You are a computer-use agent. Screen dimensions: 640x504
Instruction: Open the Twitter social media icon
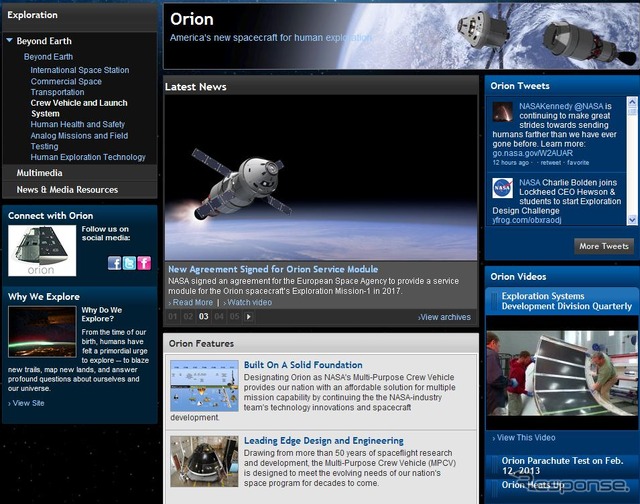click(x=129, y=263)
